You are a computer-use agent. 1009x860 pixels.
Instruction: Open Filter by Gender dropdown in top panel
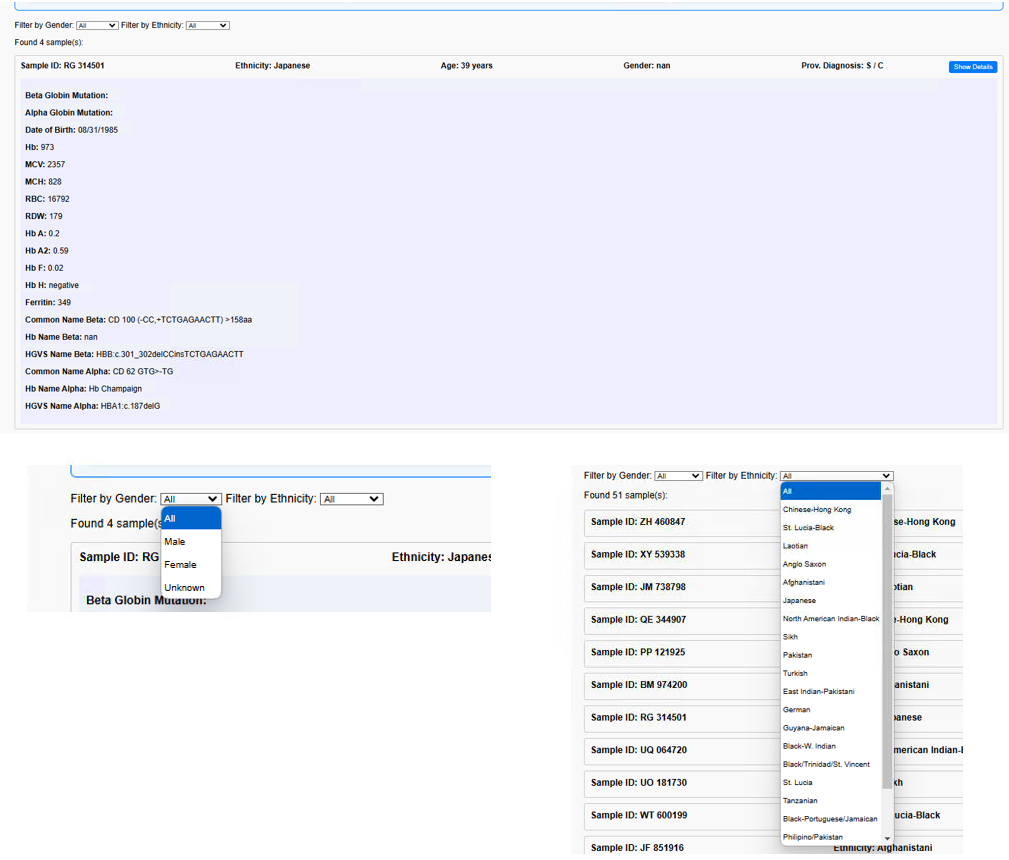(97, 26)
